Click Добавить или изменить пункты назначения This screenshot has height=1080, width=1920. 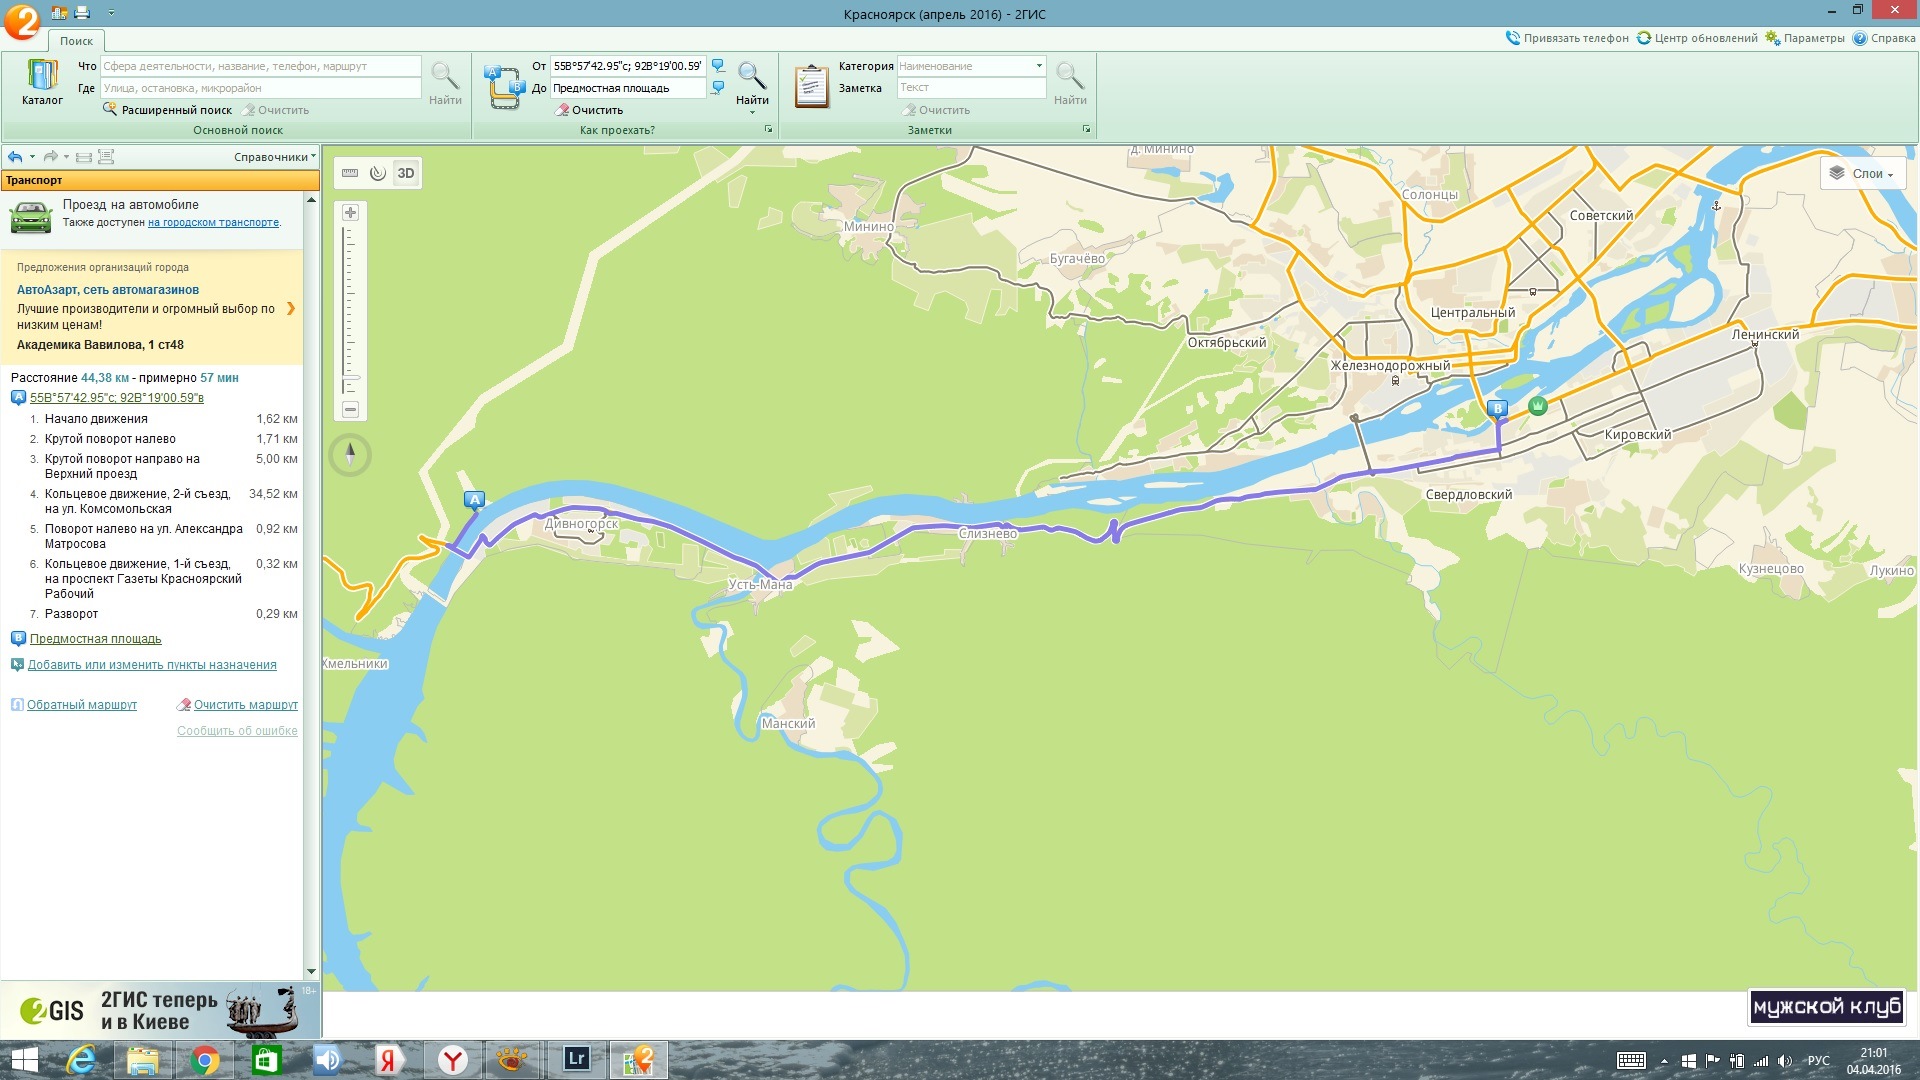pos(152,665)
